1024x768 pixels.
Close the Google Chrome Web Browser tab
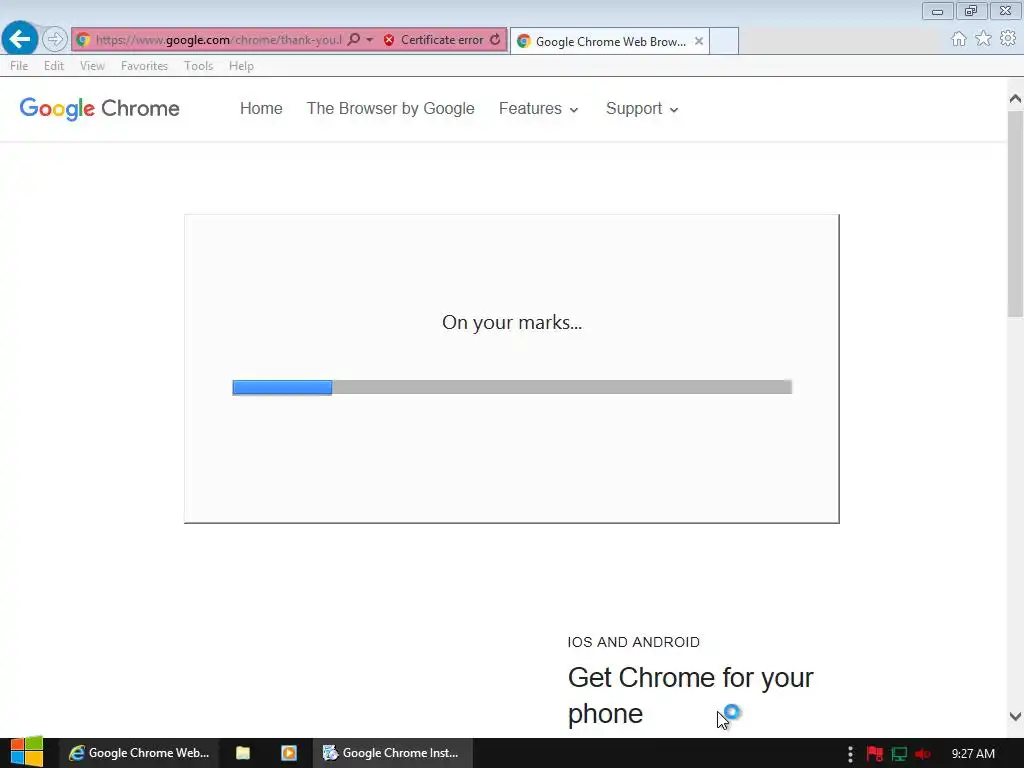699,41
